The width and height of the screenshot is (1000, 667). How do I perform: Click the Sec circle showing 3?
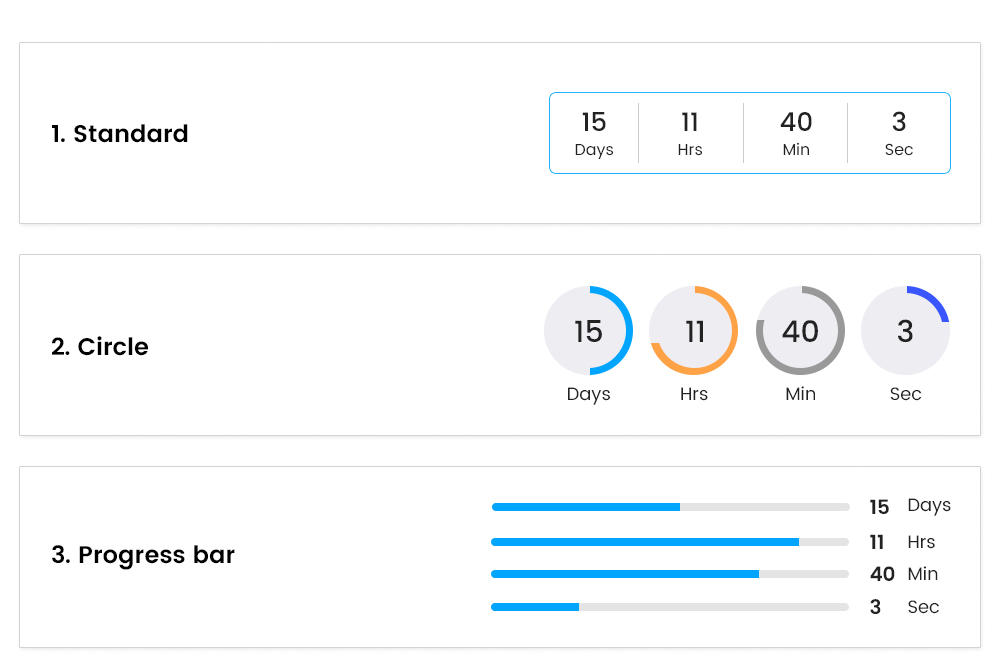pyautogui.click(x=905, y=331)
